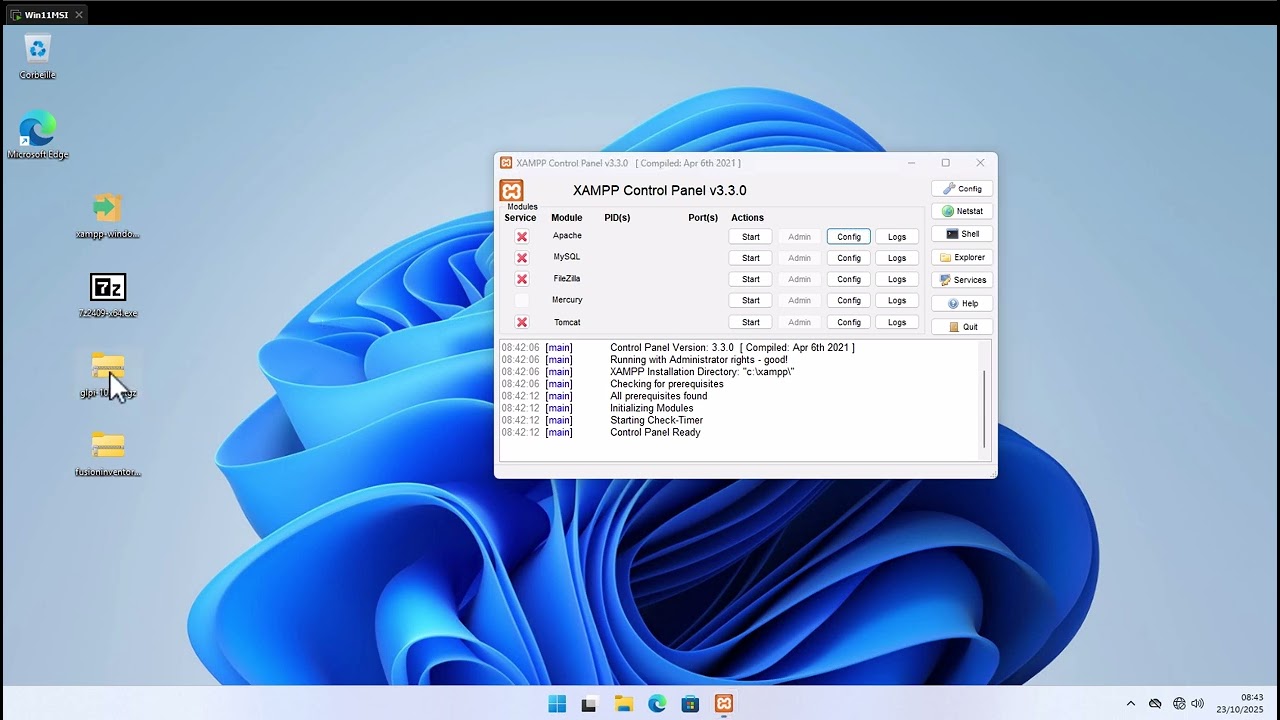Open Microsoft Store from the taskbar
The width and height of the screenshot is (1280, 720).
click(690, 704)
